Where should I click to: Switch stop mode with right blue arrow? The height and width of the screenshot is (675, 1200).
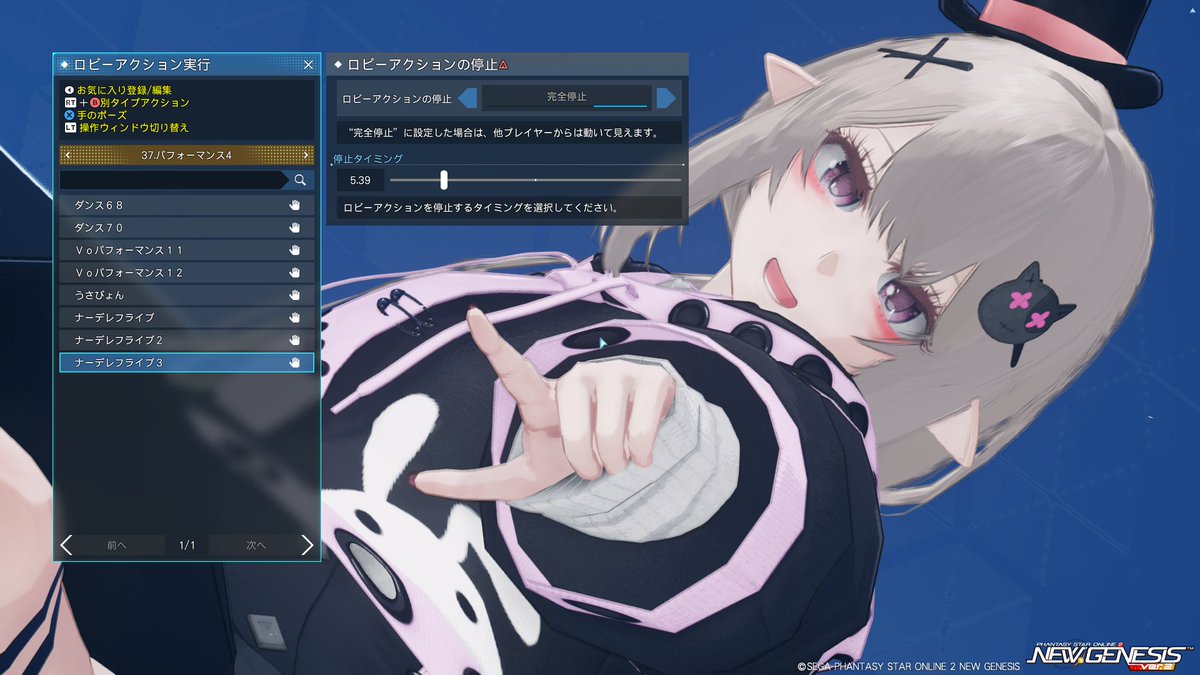[666, 98]
